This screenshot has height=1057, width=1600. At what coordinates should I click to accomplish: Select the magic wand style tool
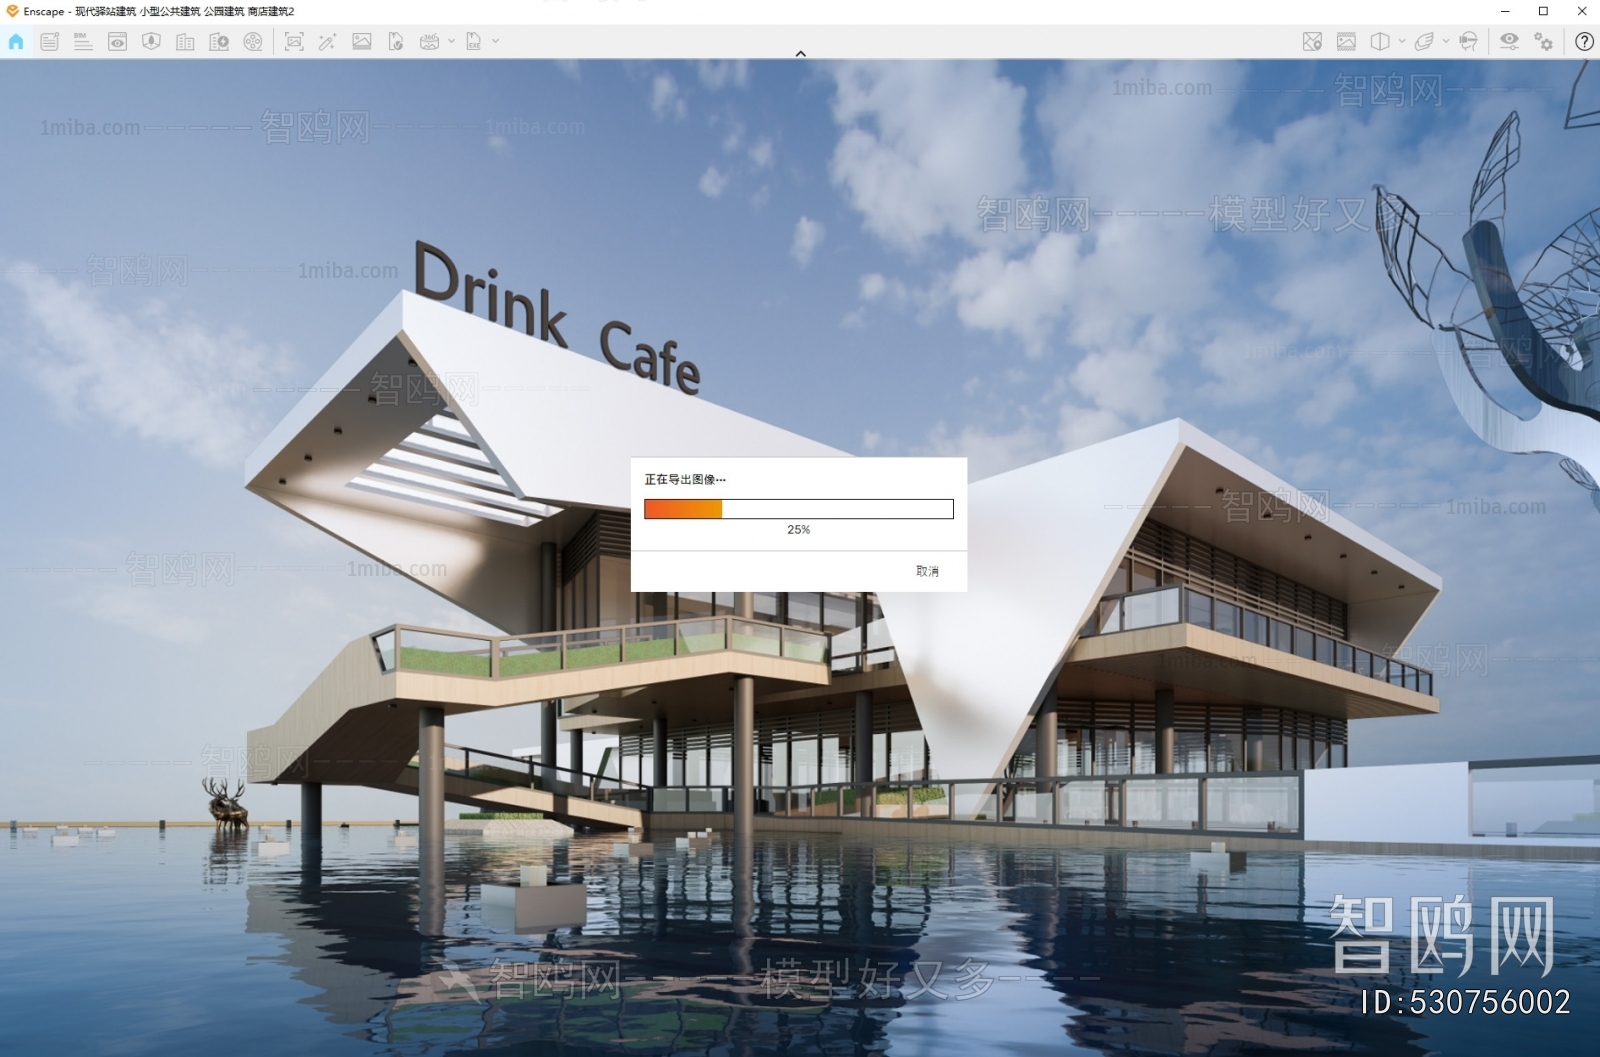[328, 42]
